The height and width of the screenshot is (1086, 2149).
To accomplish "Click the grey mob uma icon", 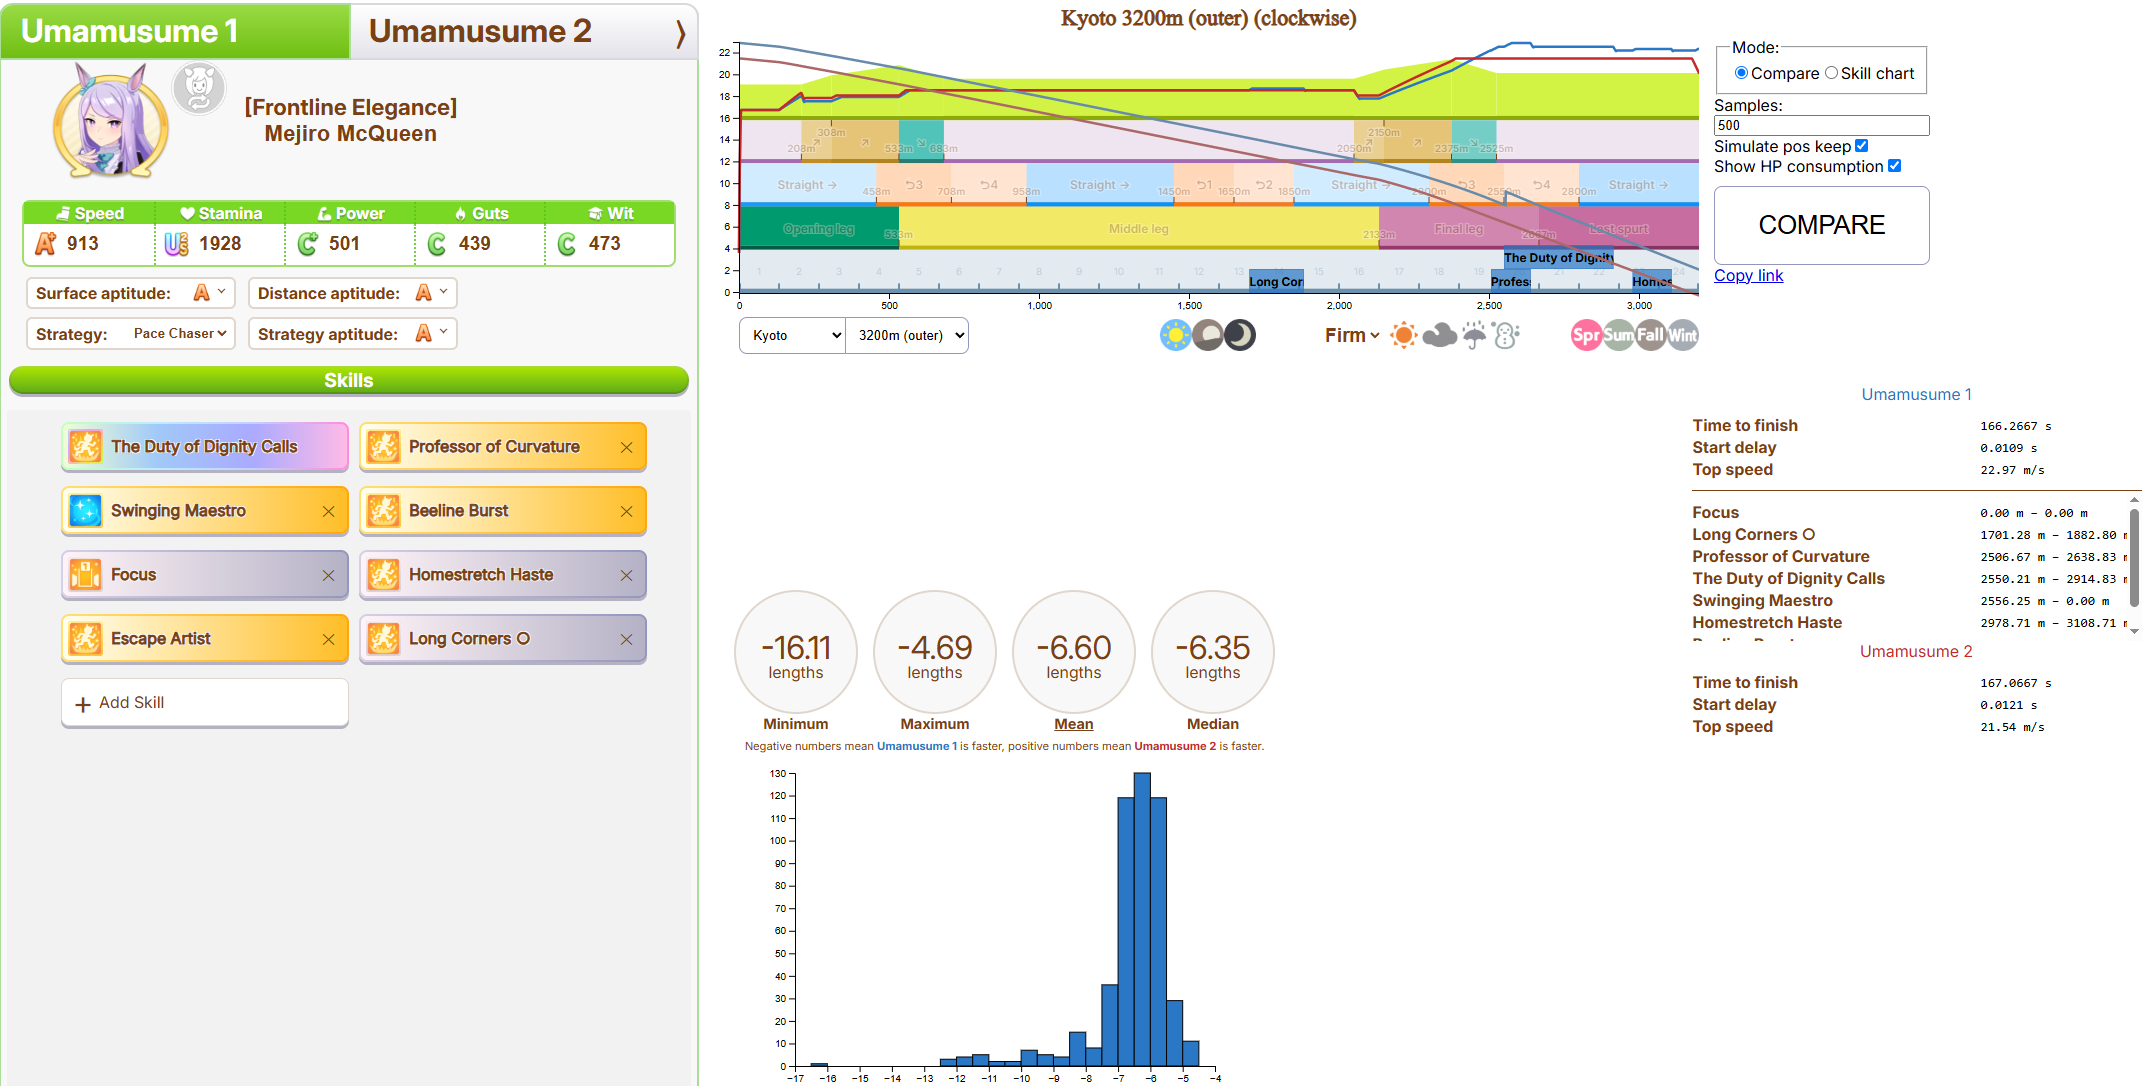I will click(x=199, y=89).
